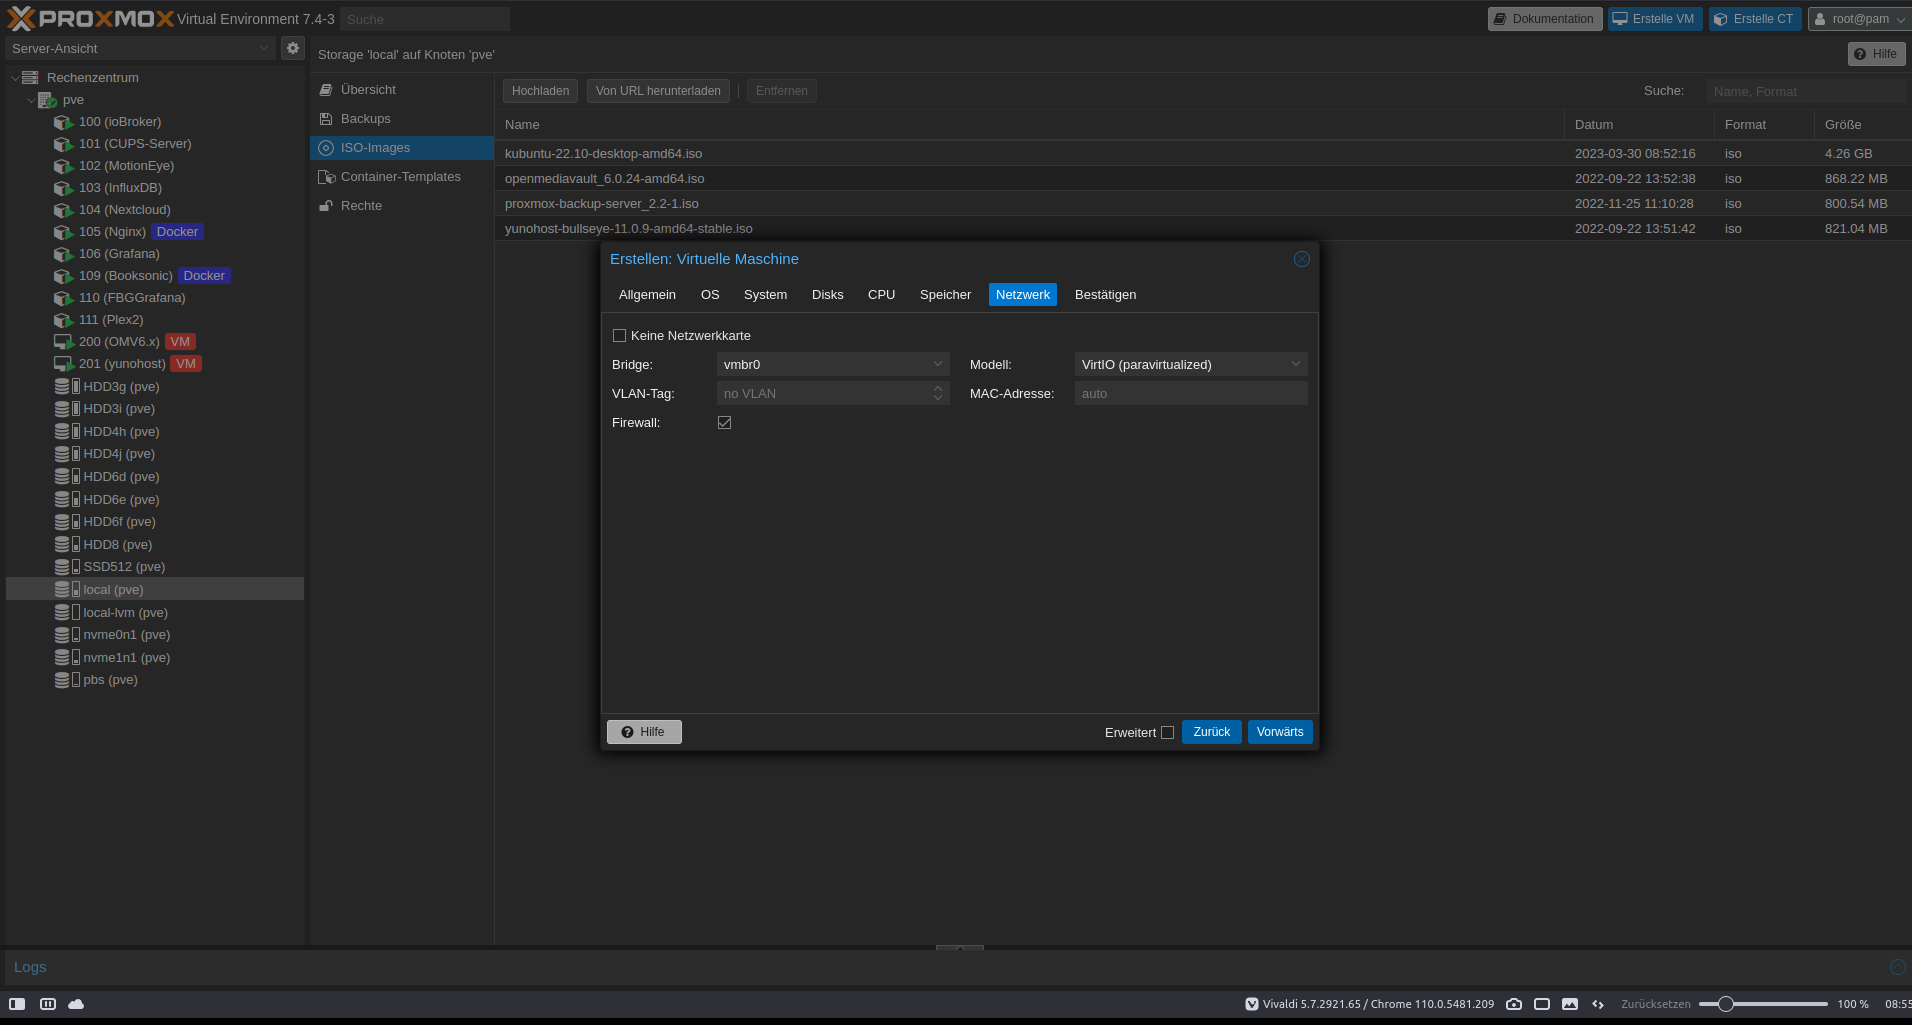
Task: Select container 101 (CUPS-Server)
Action: pos(135,144)
